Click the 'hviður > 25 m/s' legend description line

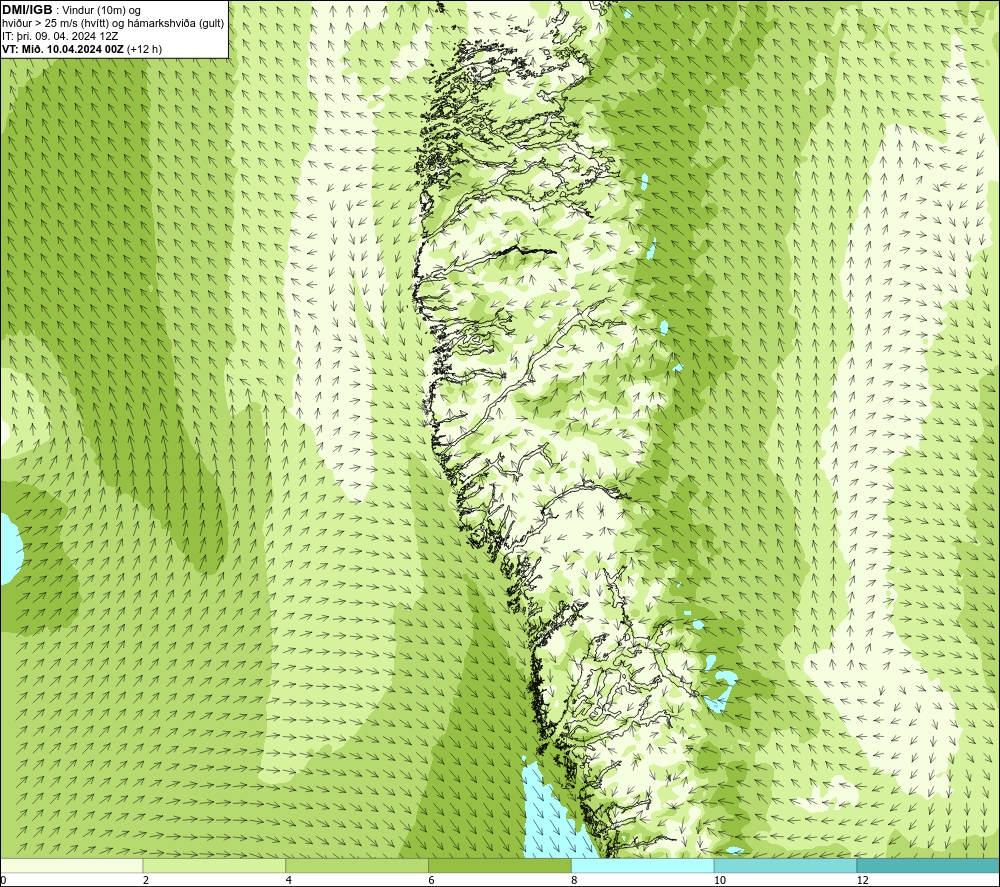pyautogui.click(x=113, y=24)
